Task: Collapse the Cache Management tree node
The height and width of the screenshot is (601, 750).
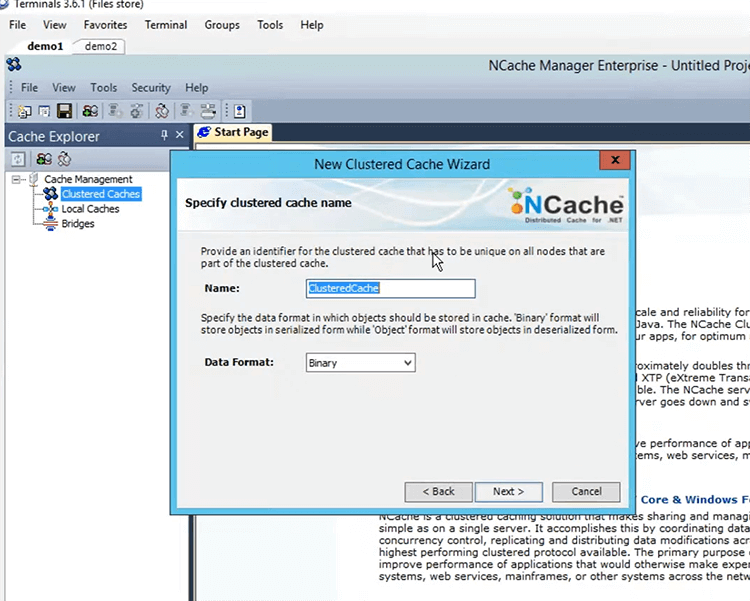Action: 17,179
